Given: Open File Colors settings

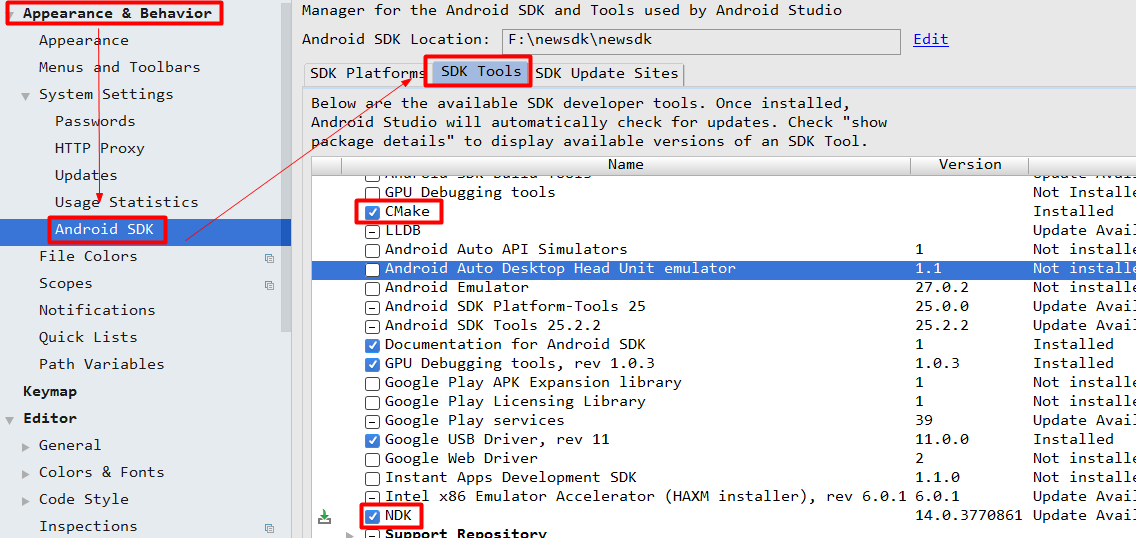Looking at the screenshot, I should click(88, 257).
